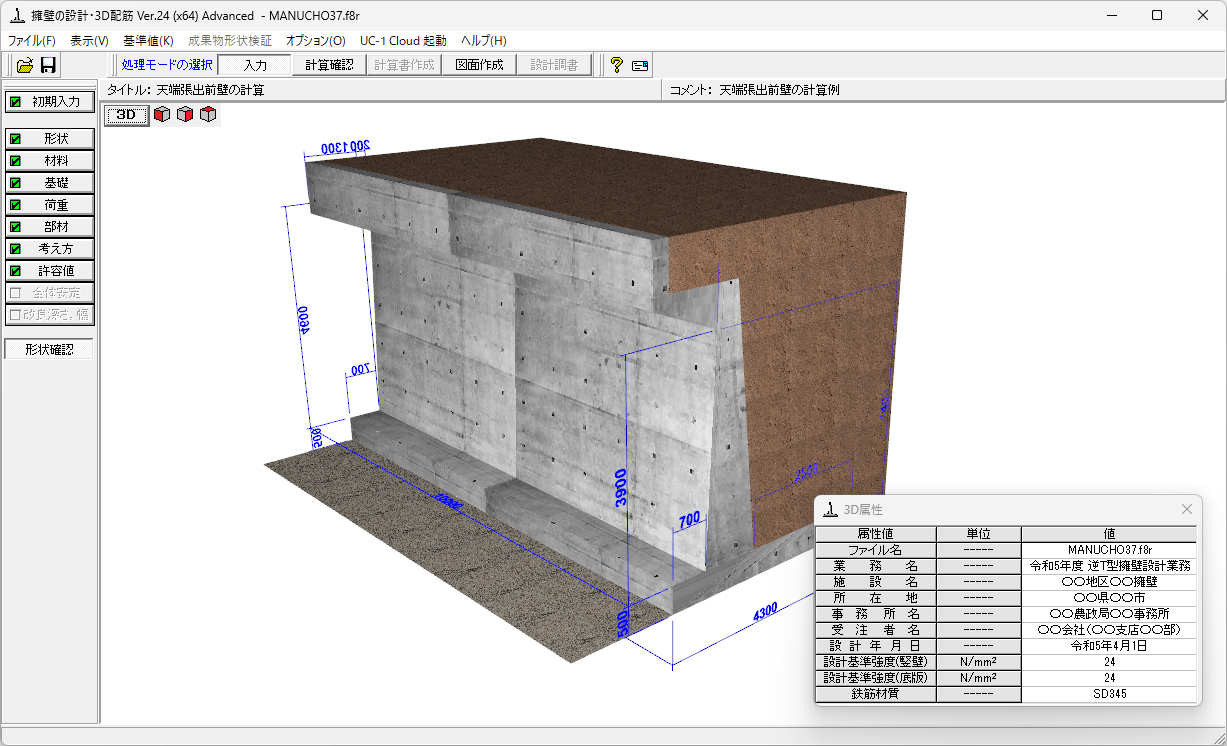Select third cube view icon
Viewport: 1227px width, 746px height.
coord(207,115)
